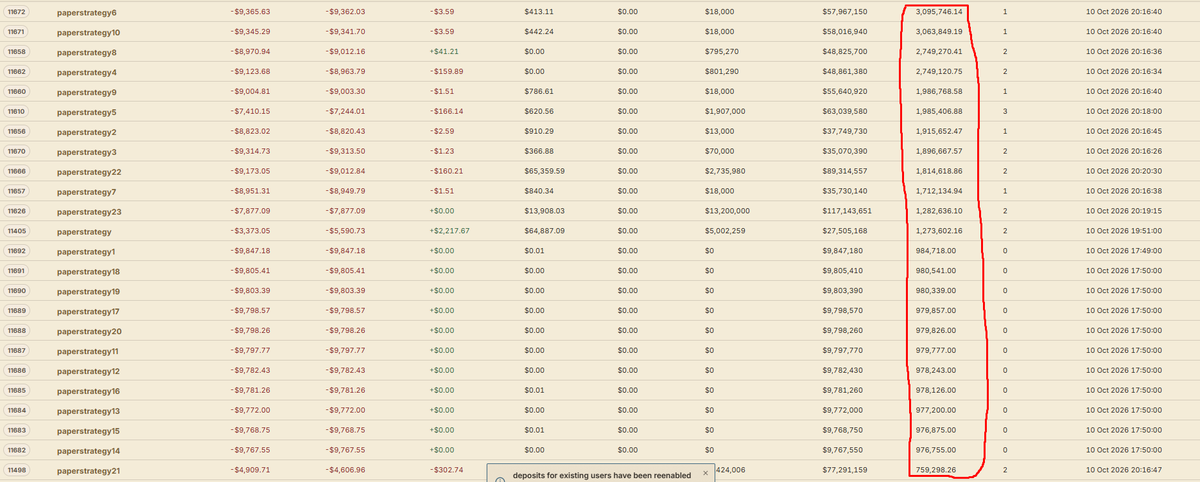Open ID badge 11658

coord(16,51)
